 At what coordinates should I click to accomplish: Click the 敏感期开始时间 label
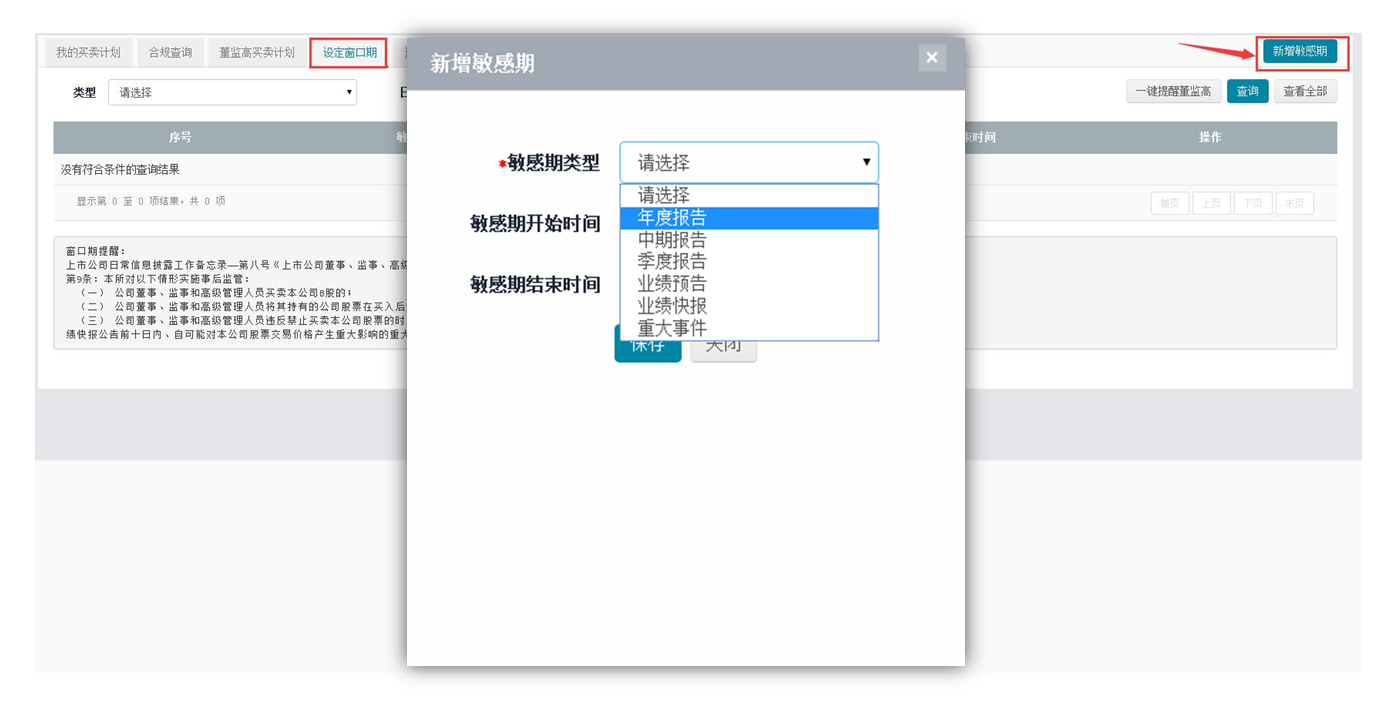click(x=535, y=224)
